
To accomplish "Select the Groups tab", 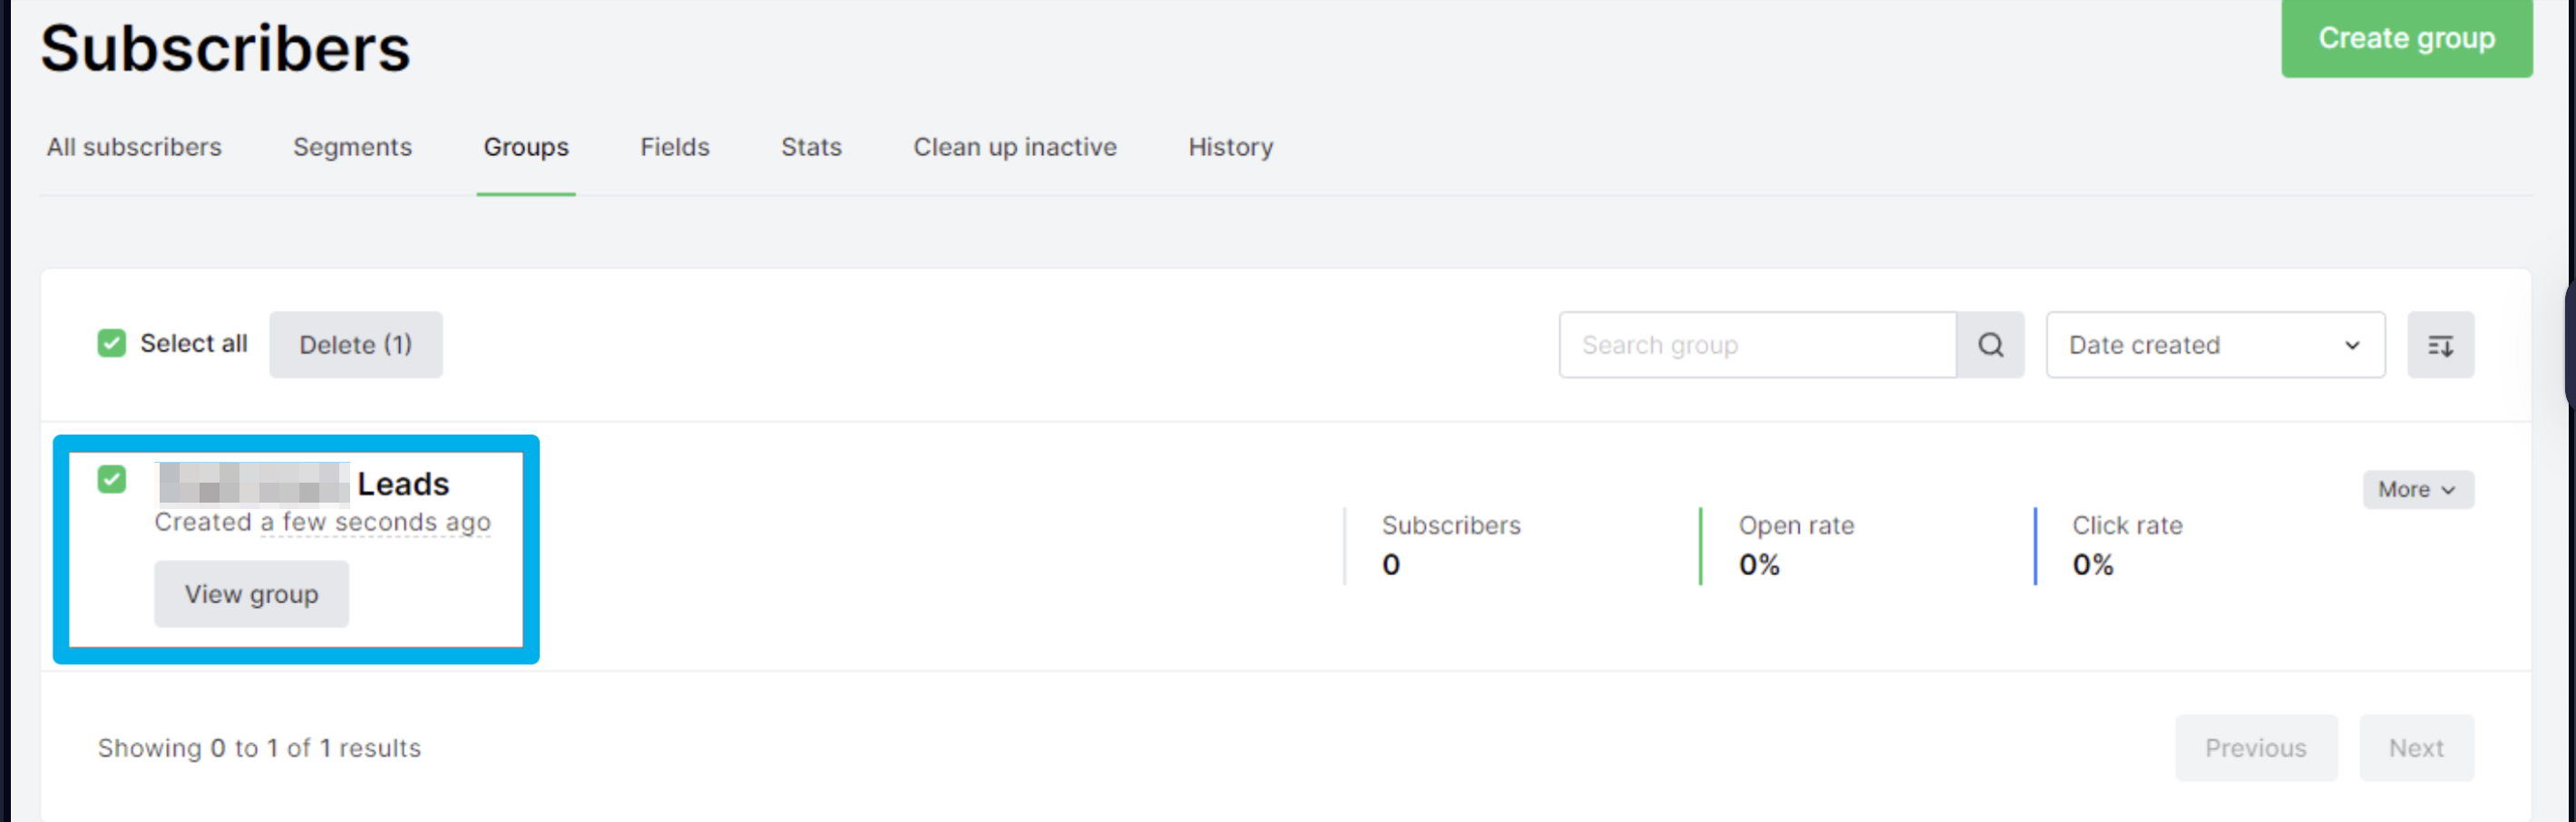I will pyautogui.click(x=526, y=147).
